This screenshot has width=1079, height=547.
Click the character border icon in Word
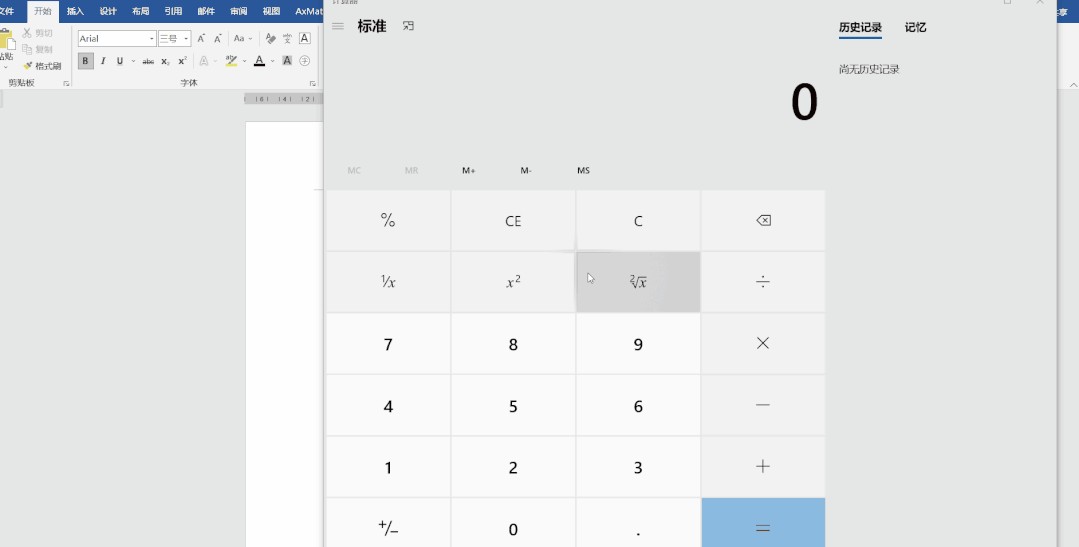304,39
